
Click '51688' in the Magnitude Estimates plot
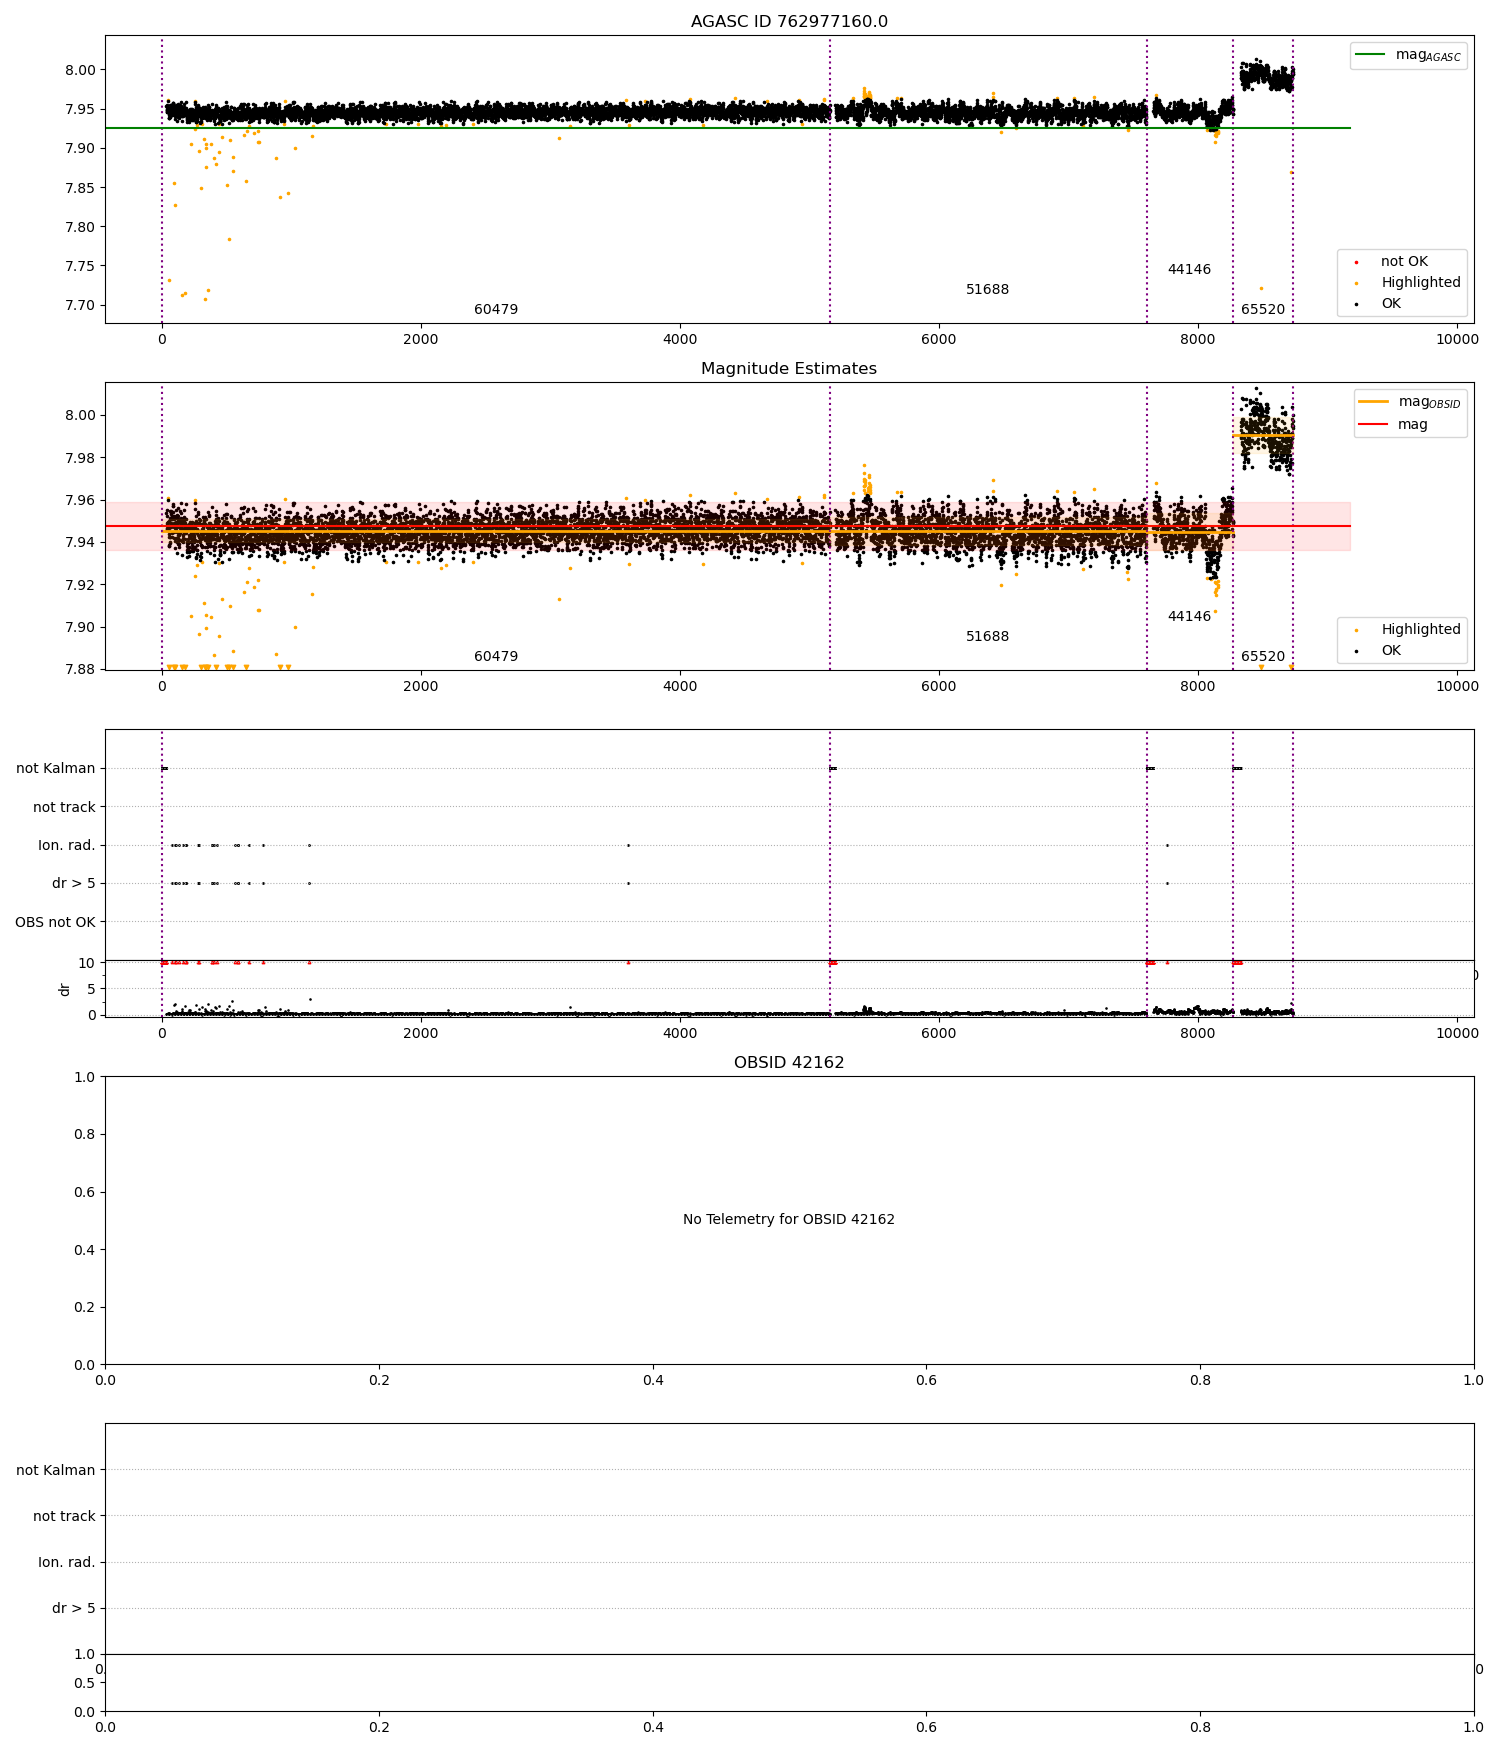[987, 637]
